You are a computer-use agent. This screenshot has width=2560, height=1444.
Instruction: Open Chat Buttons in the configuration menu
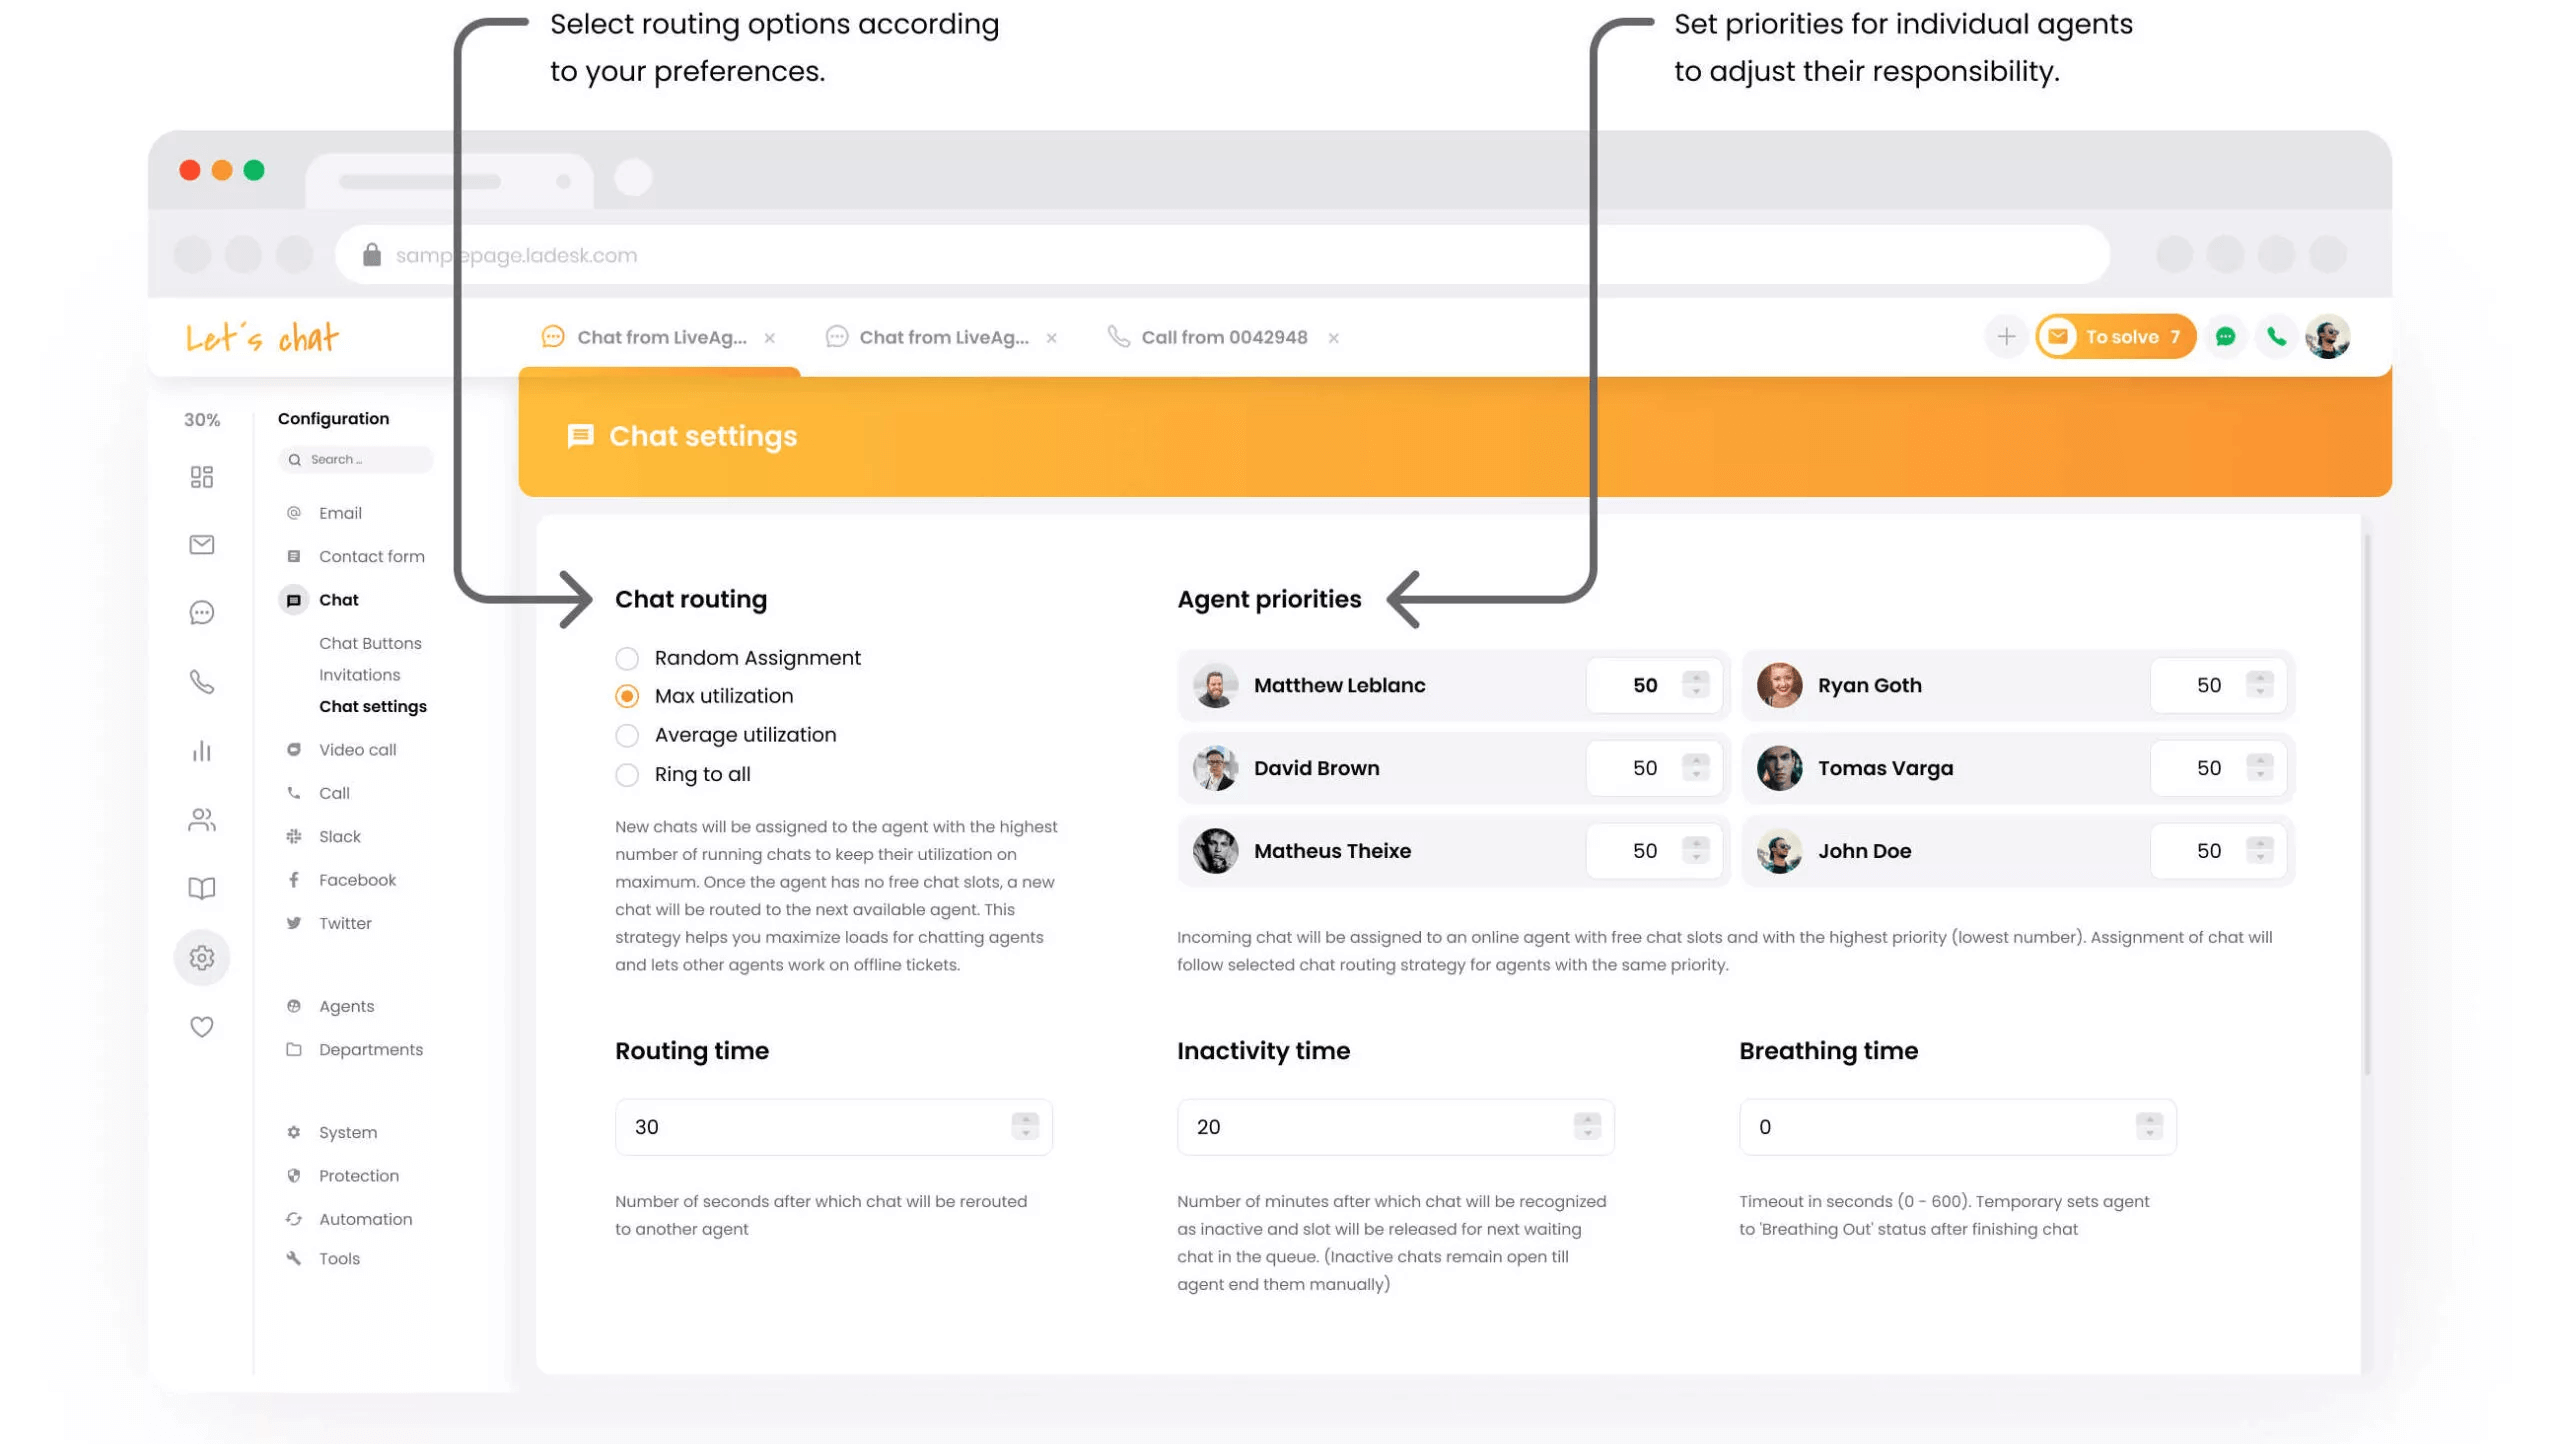[370, 643]
